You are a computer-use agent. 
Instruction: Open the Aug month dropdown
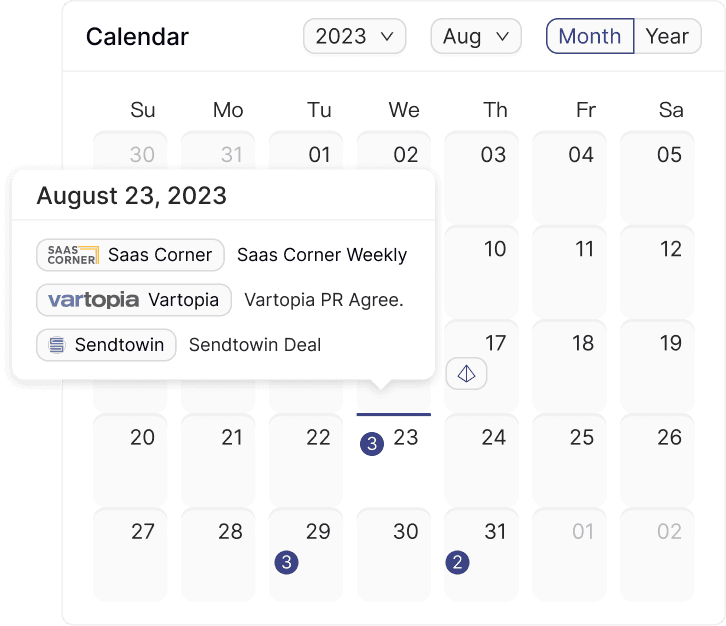[x=476, y=37]
